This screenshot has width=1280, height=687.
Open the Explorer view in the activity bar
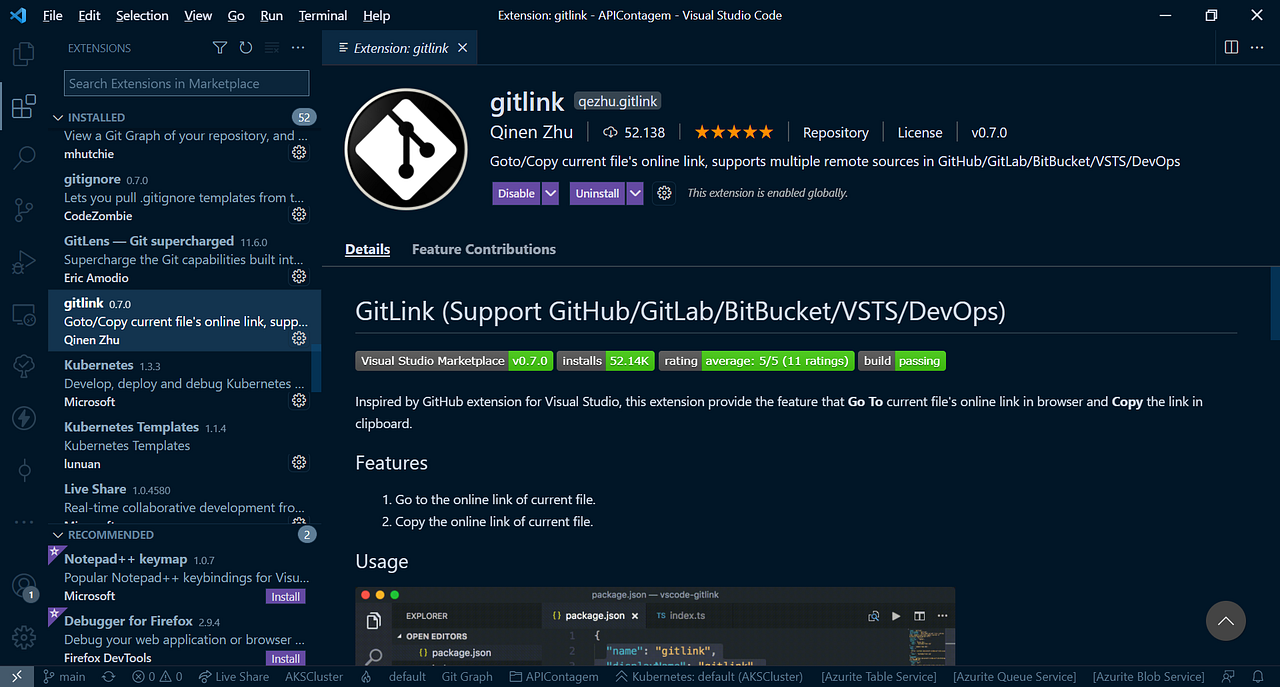click(24, 53)
